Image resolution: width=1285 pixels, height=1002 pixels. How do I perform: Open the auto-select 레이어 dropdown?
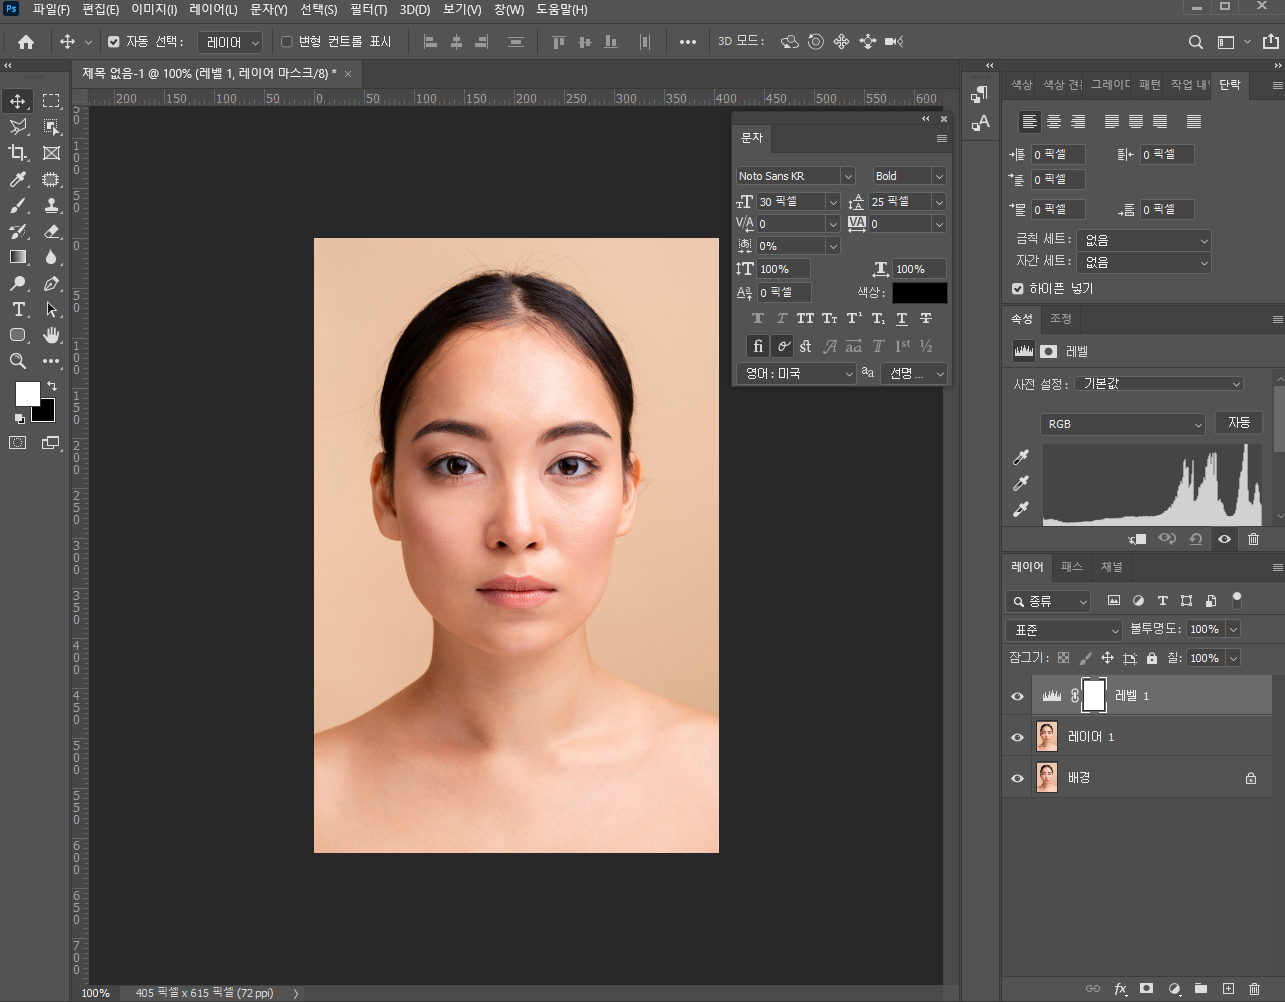(230, 42)
